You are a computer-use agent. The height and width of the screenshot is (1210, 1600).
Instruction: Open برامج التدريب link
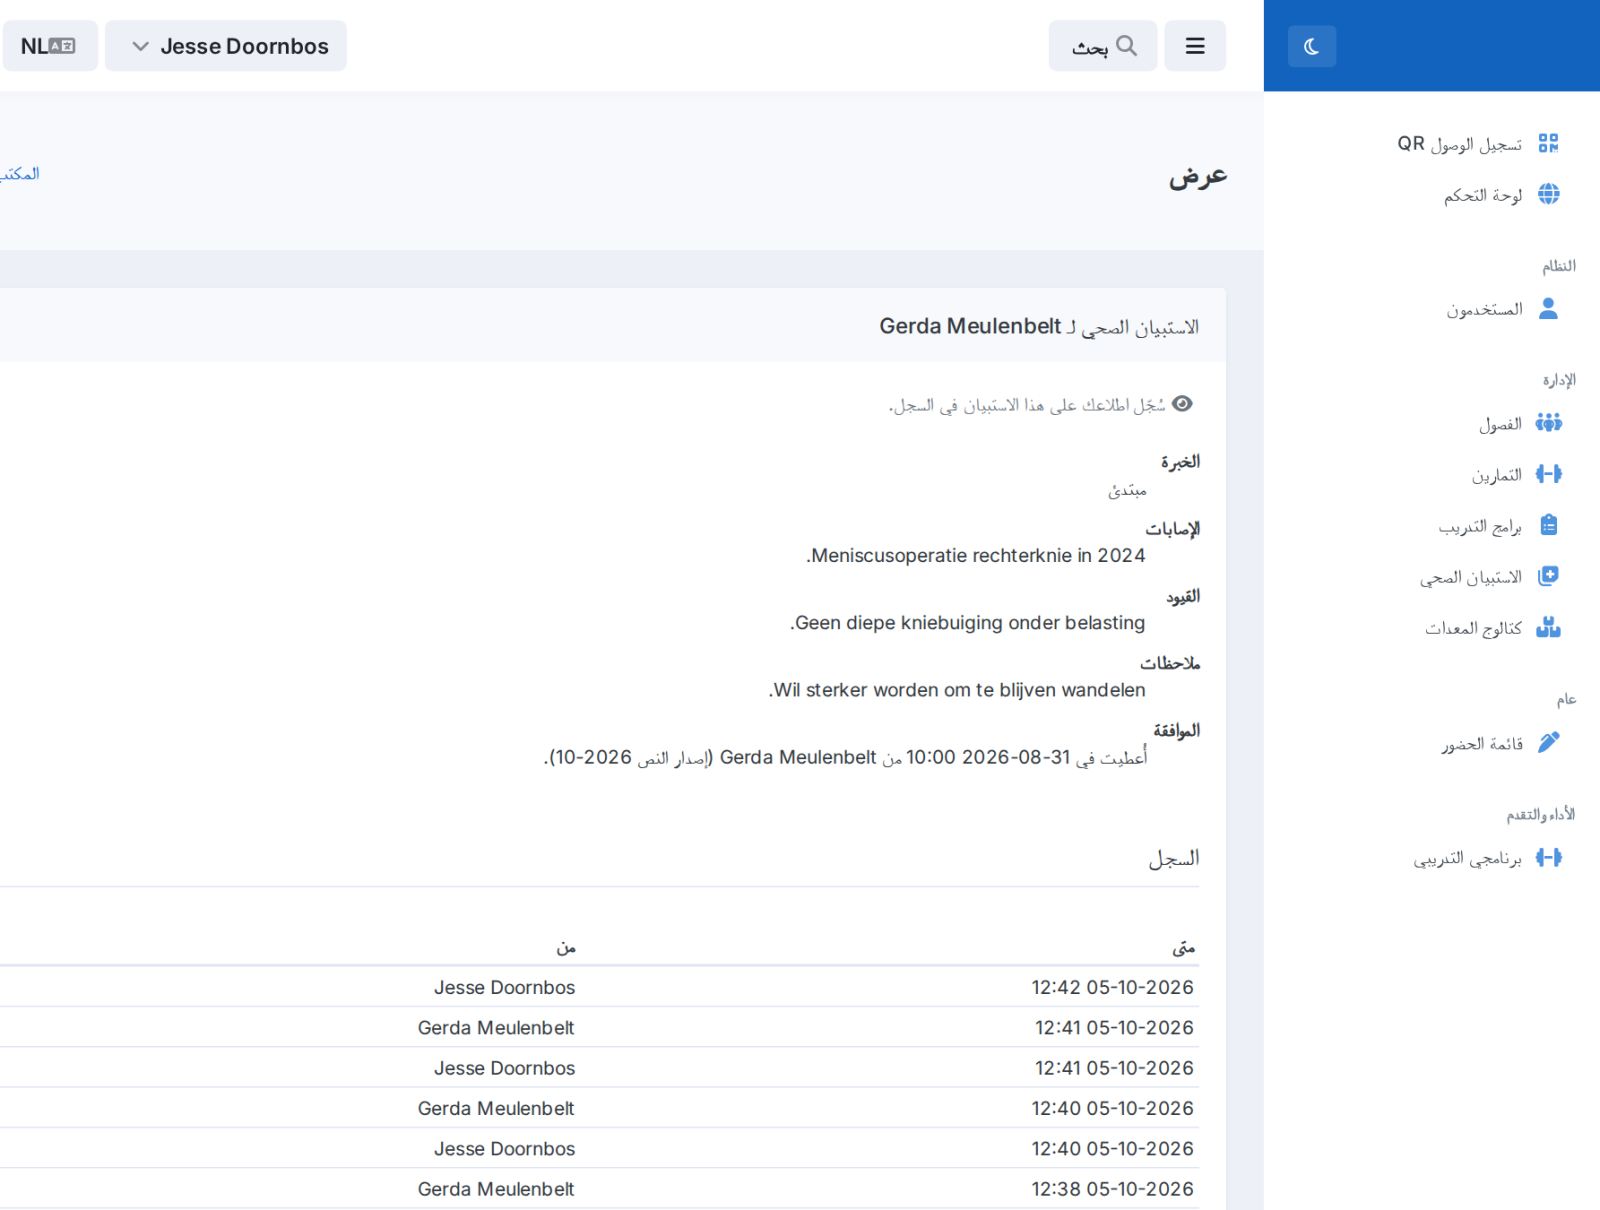tap(1480, 527)
